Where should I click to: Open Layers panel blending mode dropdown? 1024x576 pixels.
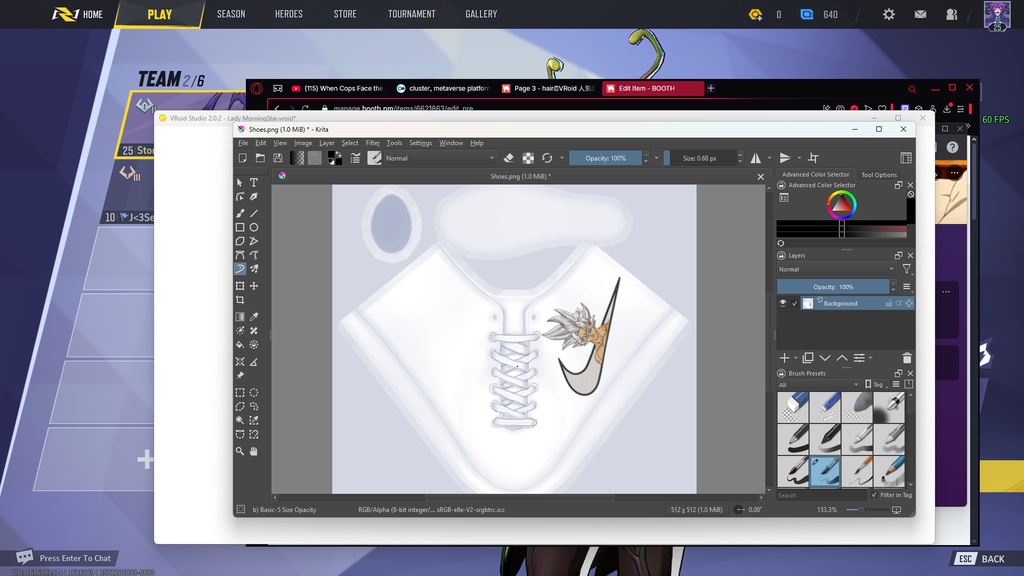[x=836, y=269]
